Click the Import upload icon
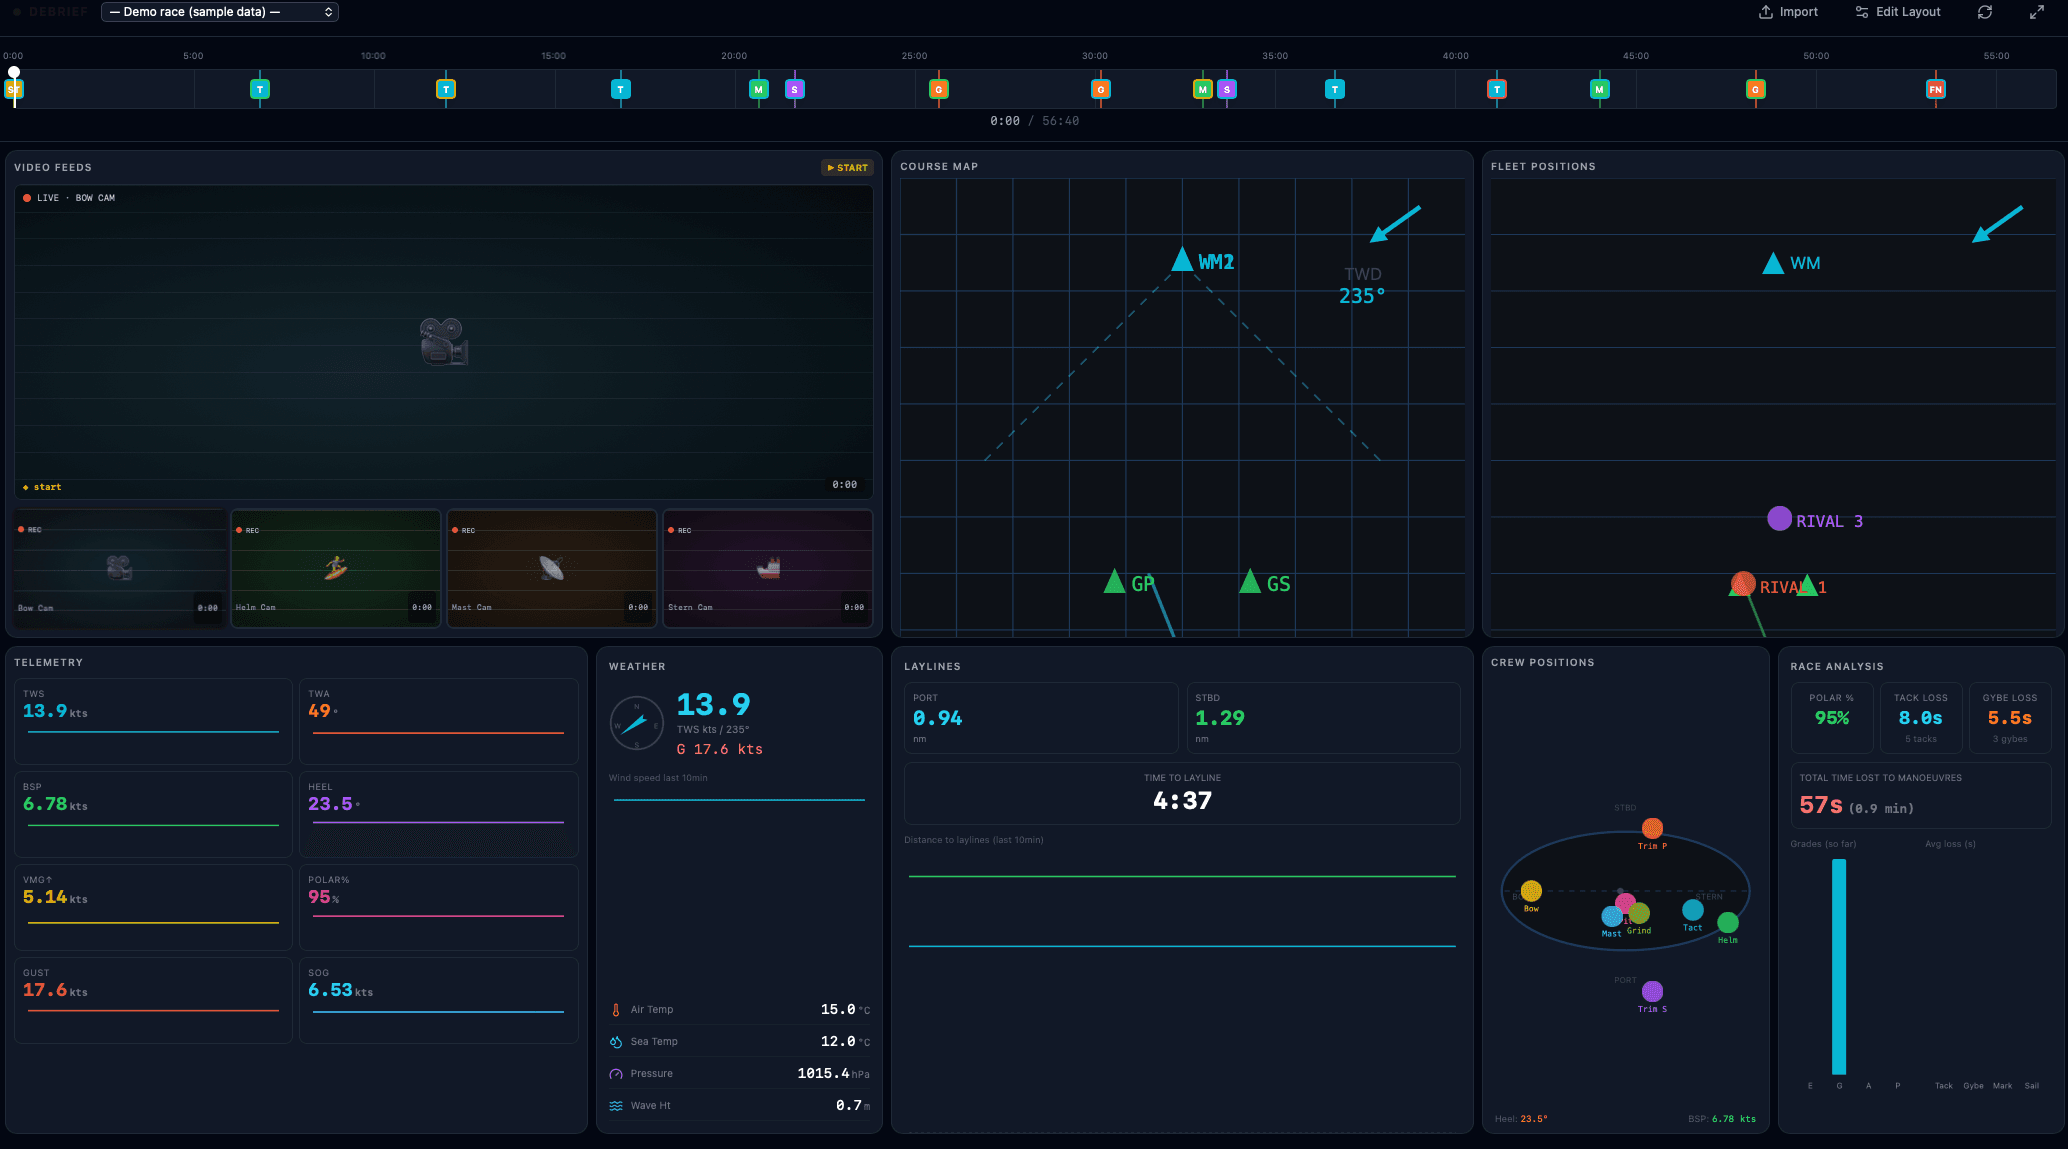The width and height of the screenshot is (2068, 1149). 1764,11
